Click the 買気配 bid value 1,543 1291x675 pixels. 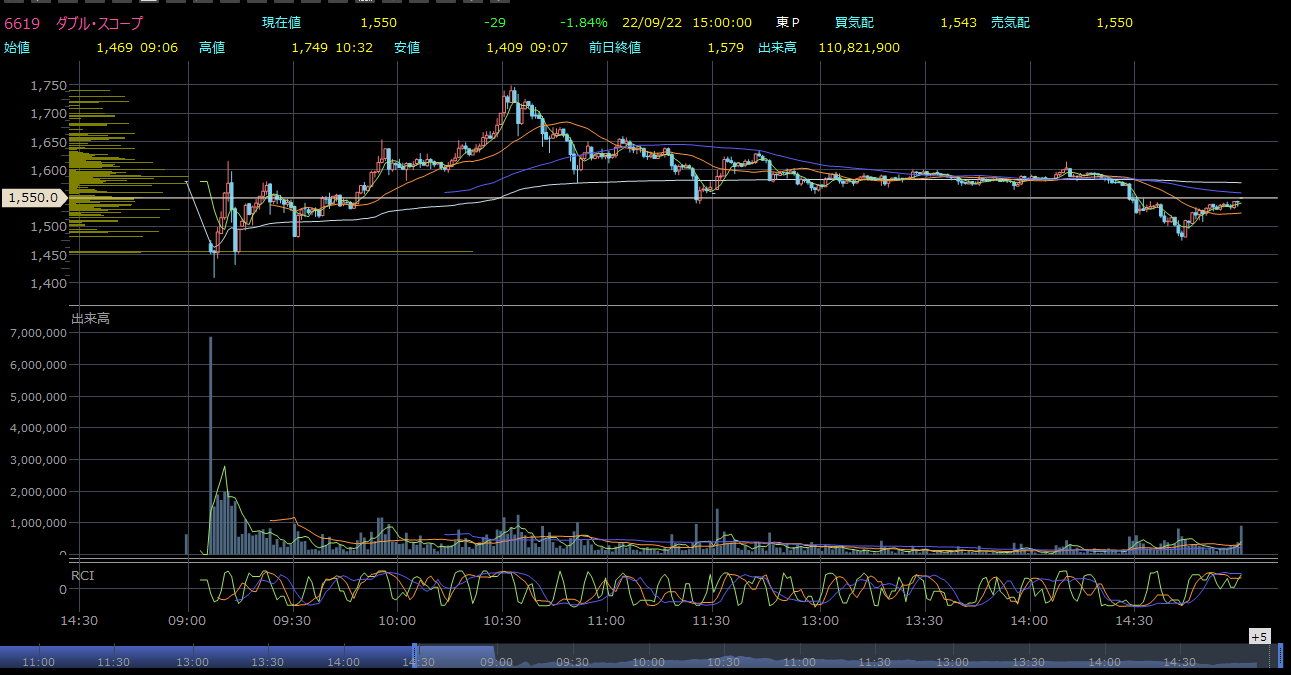[958, 23]
